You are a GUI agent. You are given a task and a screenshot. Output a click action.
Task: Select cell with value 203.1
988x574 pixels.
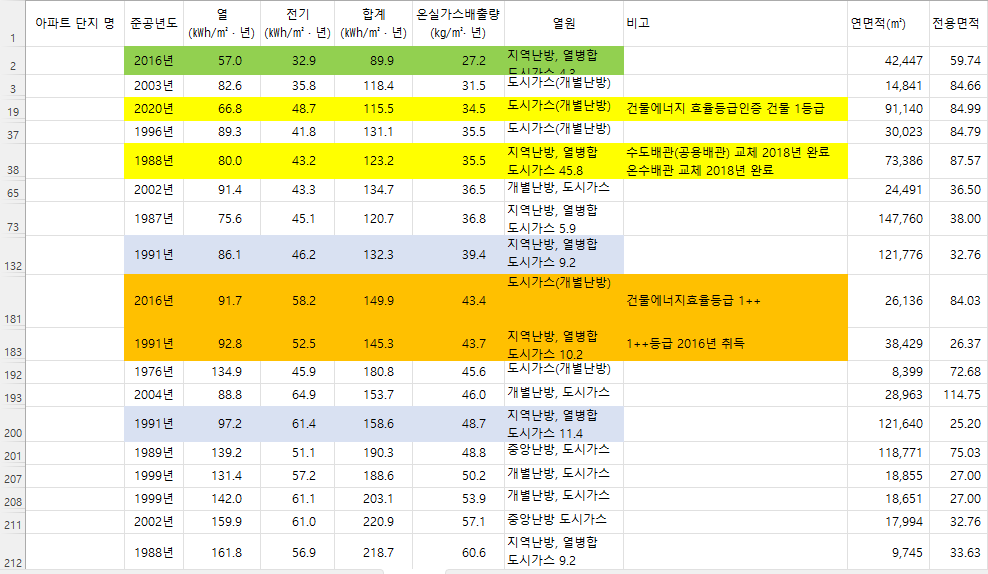[x=374, y=499]
